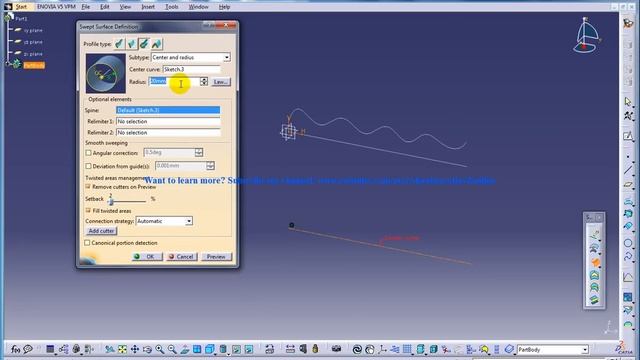Click the Hide/Show icon
This screenshot has width=640, height=360.
point(236,349)
